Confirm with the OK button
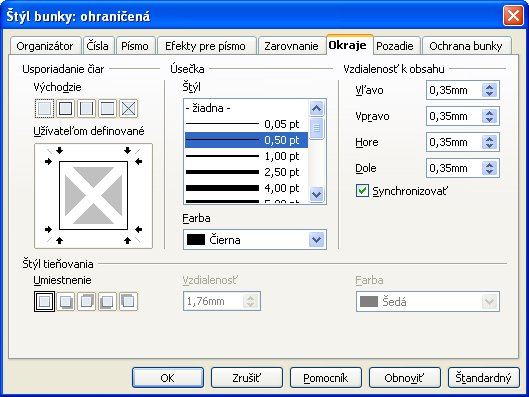Screen dimensions: 529x397 pyautogui.click(x=168, y=378)
